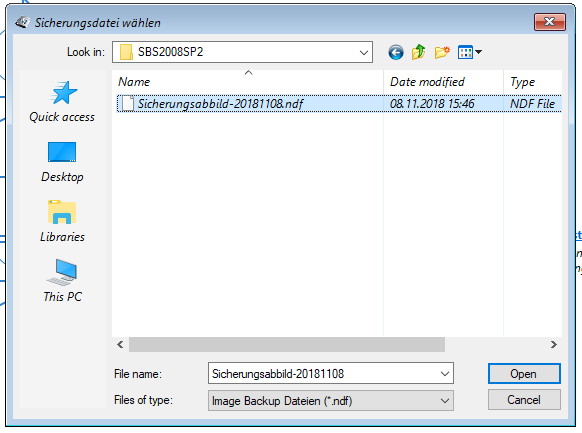Select This PC in the places bar
582x433 pixels.
click(62, 281)
